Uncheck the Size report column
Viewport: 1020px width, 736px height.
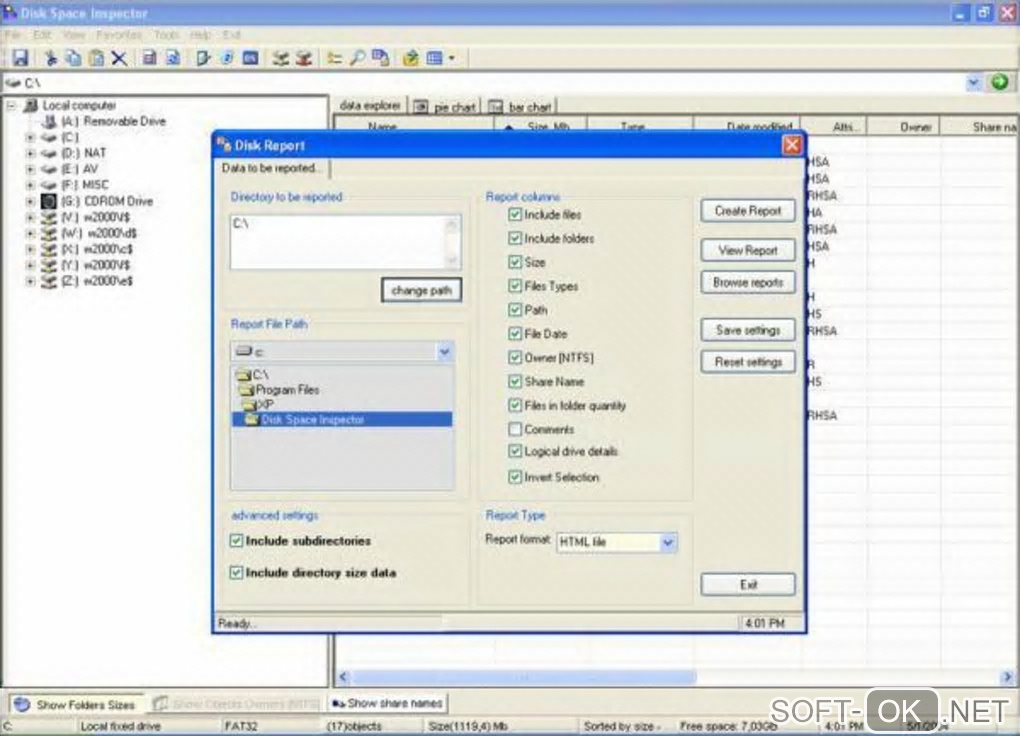515,262
